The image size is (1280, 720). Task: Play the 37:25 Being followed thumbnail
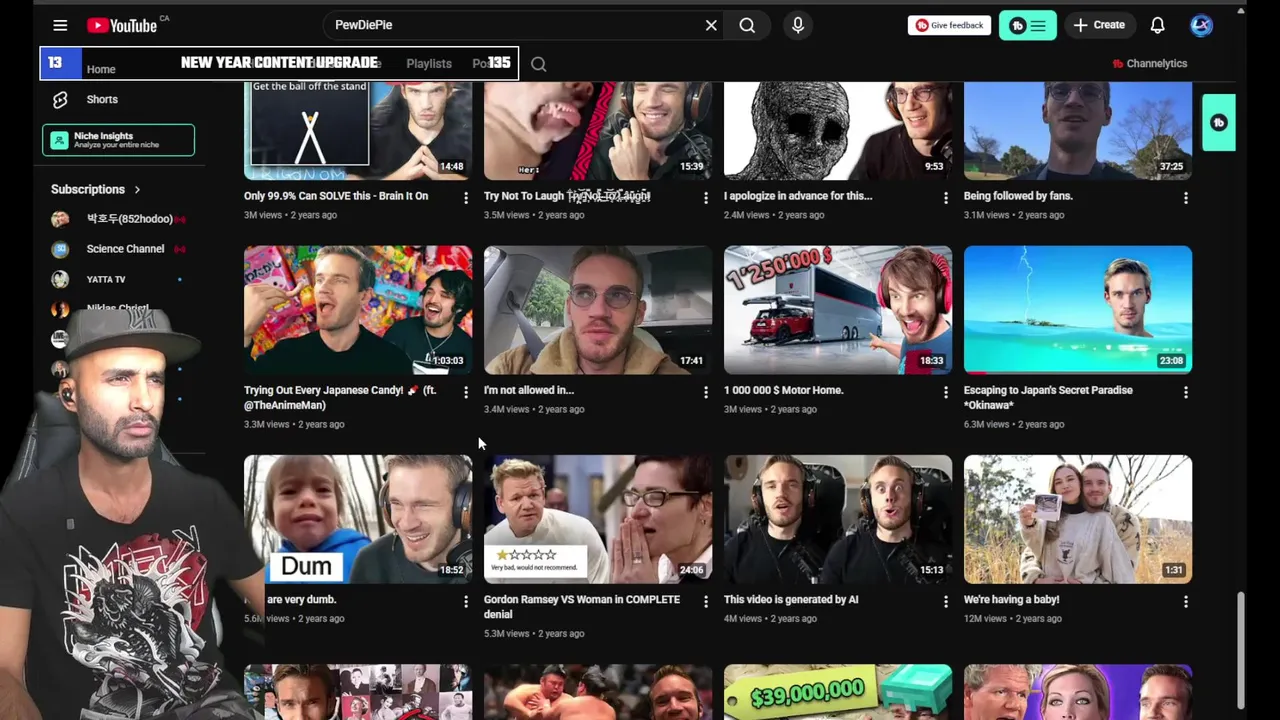point(1078,130)
